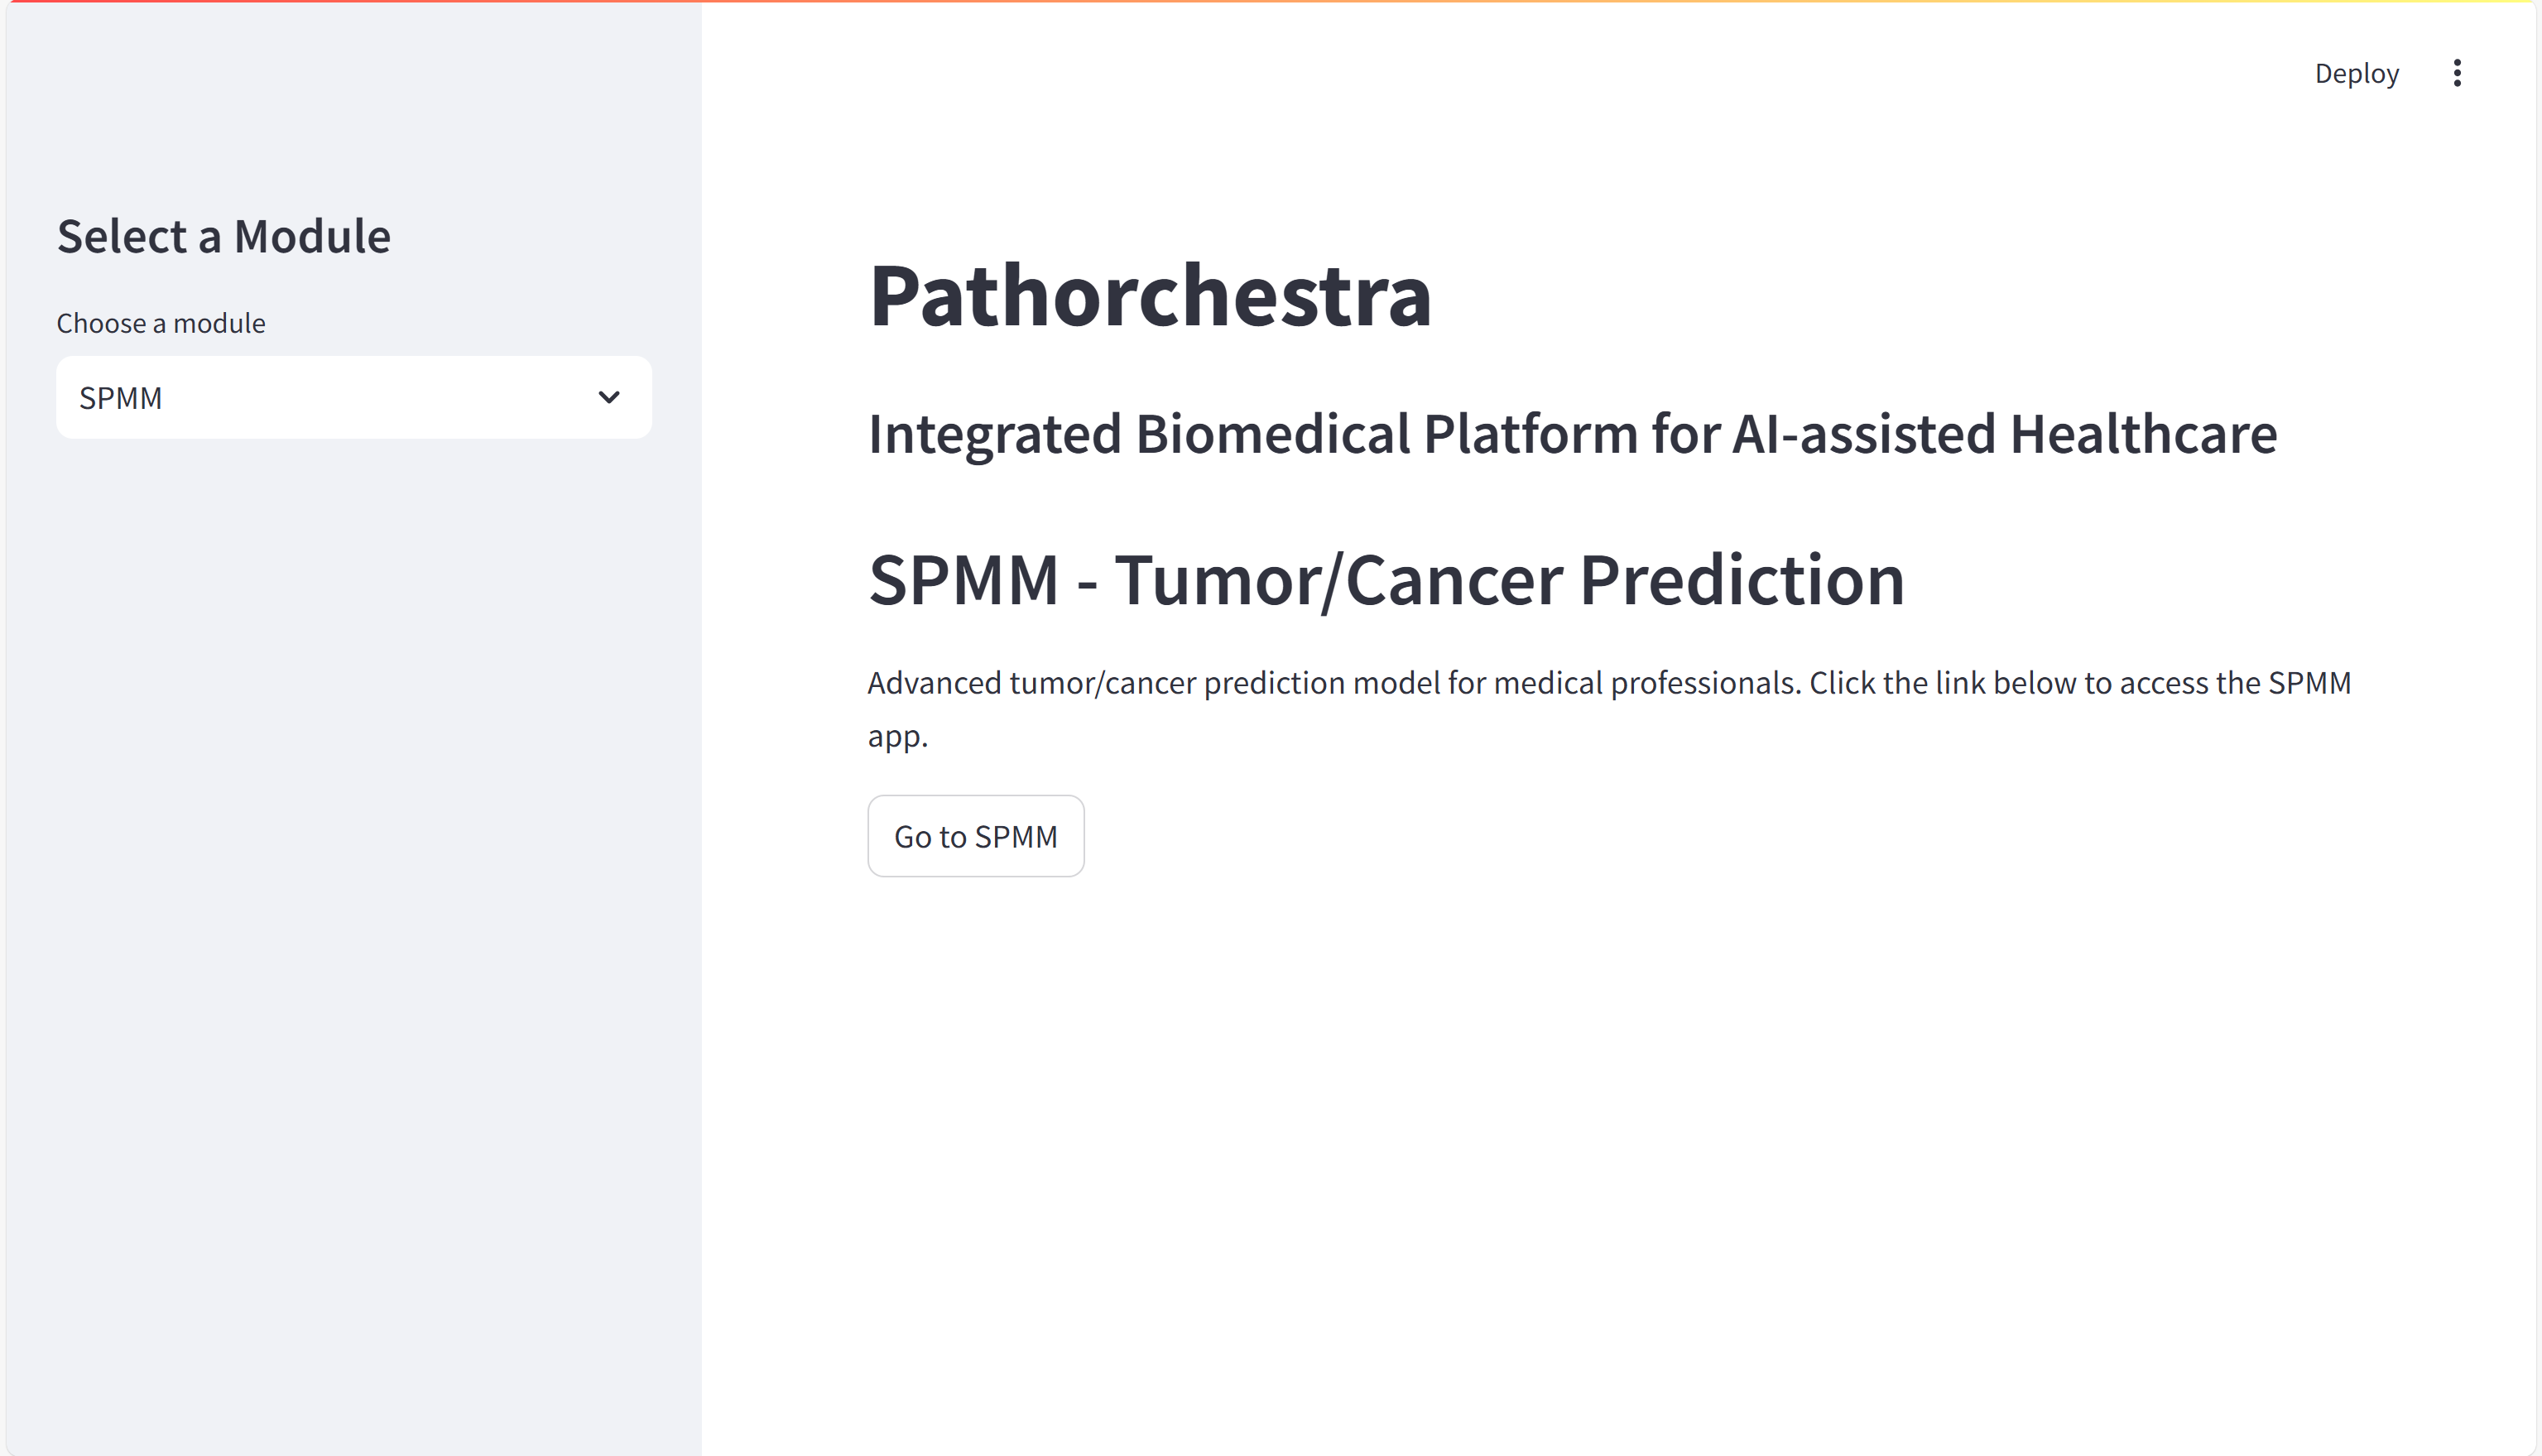Click the word Module in sidebar heading
Screen dimensions: 2542x1456
pyautogui.click(x=312, y=236)
